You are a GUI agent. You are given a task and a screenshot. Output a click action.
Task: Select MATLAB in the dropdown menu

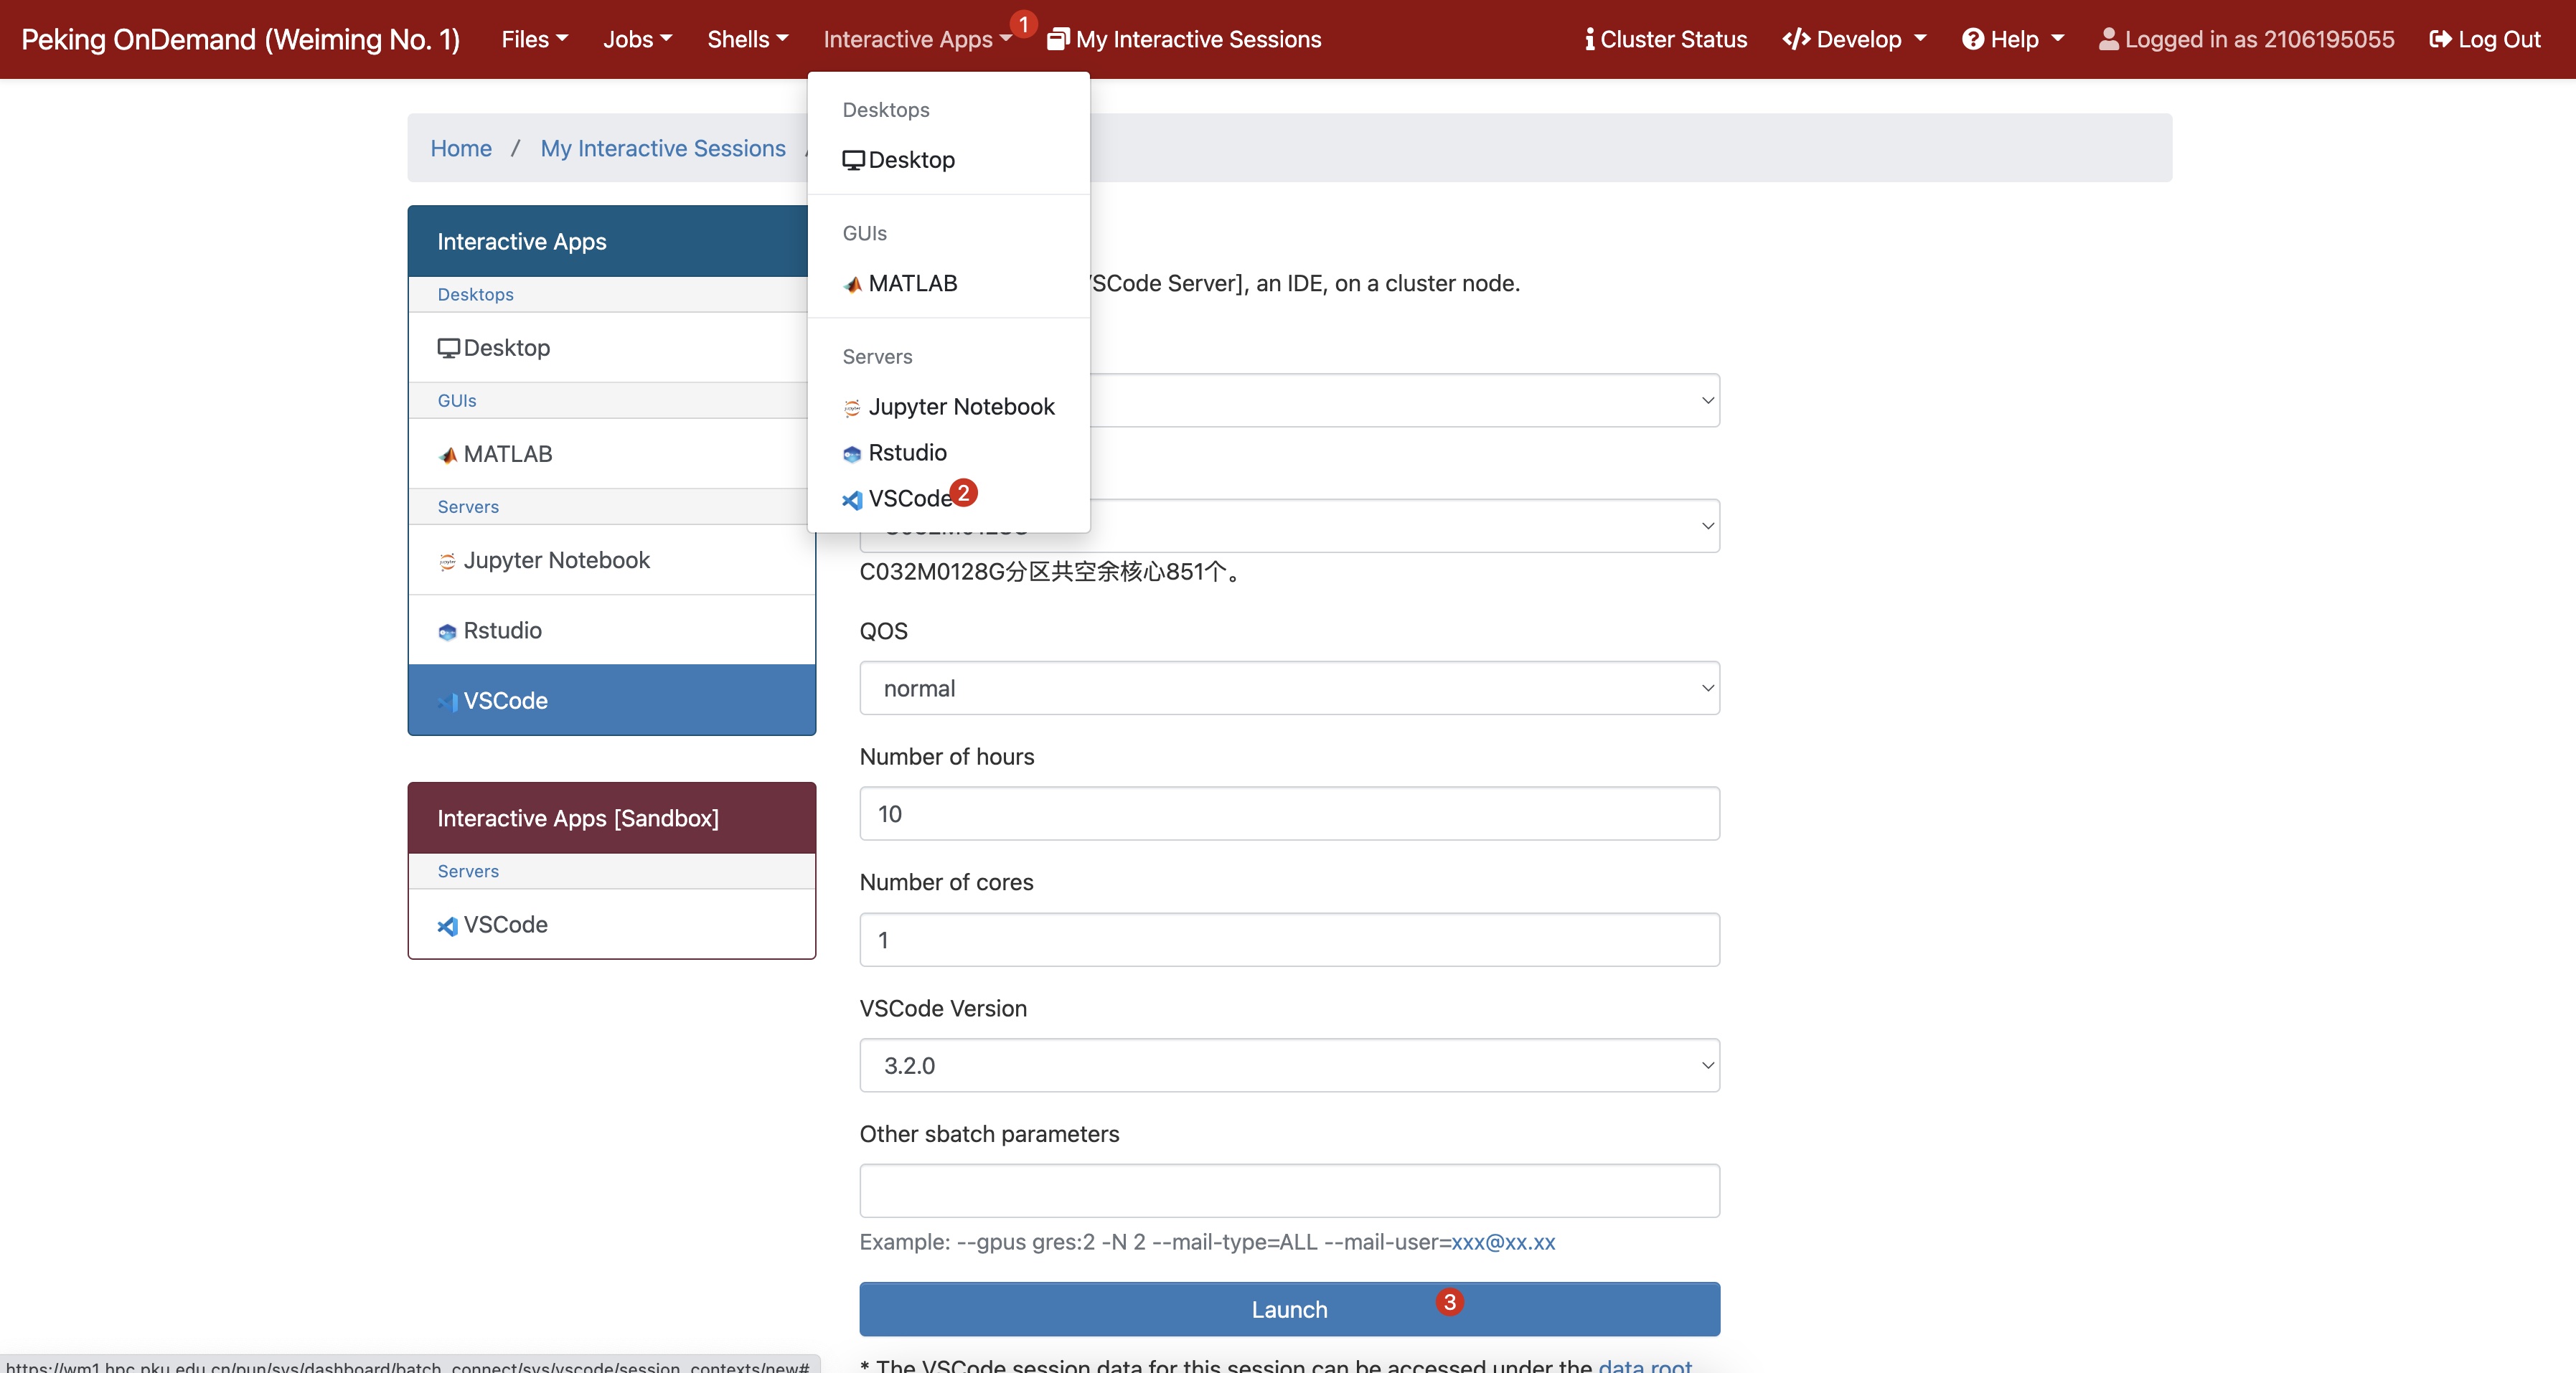(948, 283)
